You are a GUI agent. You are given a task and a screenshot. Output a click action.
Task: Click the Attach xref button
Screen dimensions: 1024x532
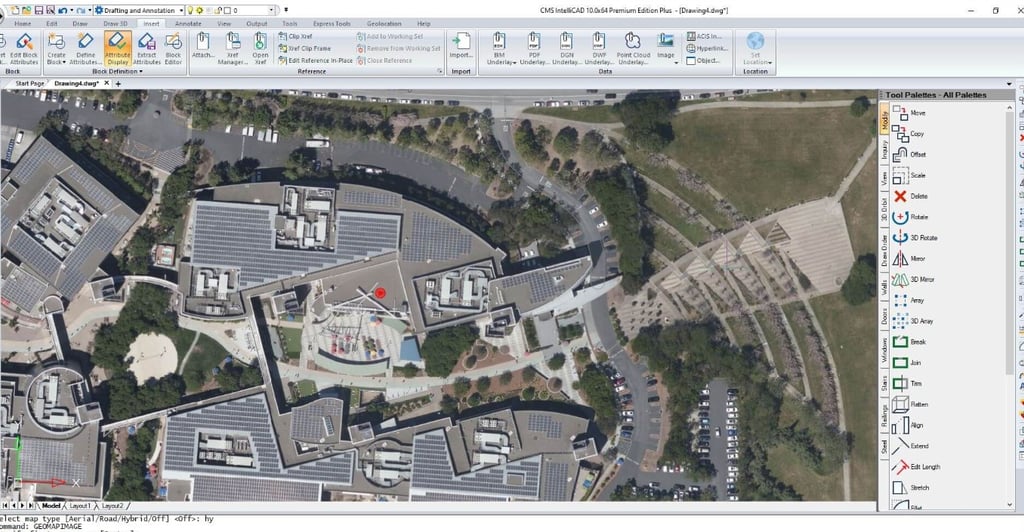203,47
